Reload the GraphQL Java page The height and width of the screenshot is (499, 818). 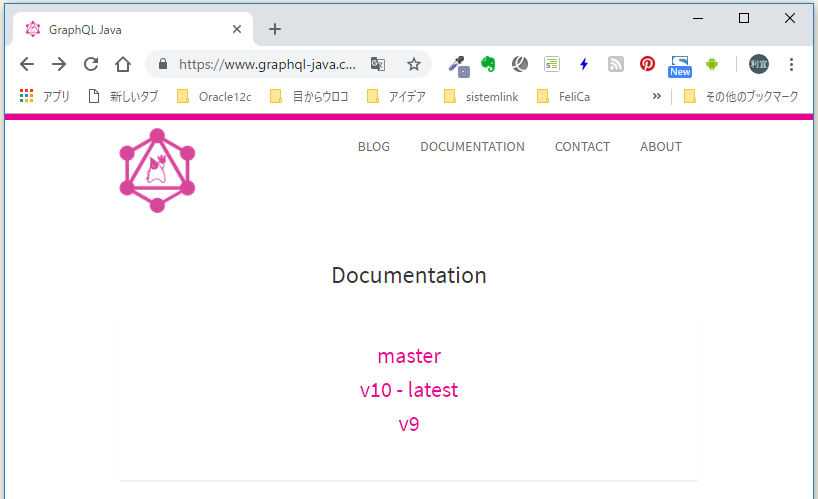point(91,64)
